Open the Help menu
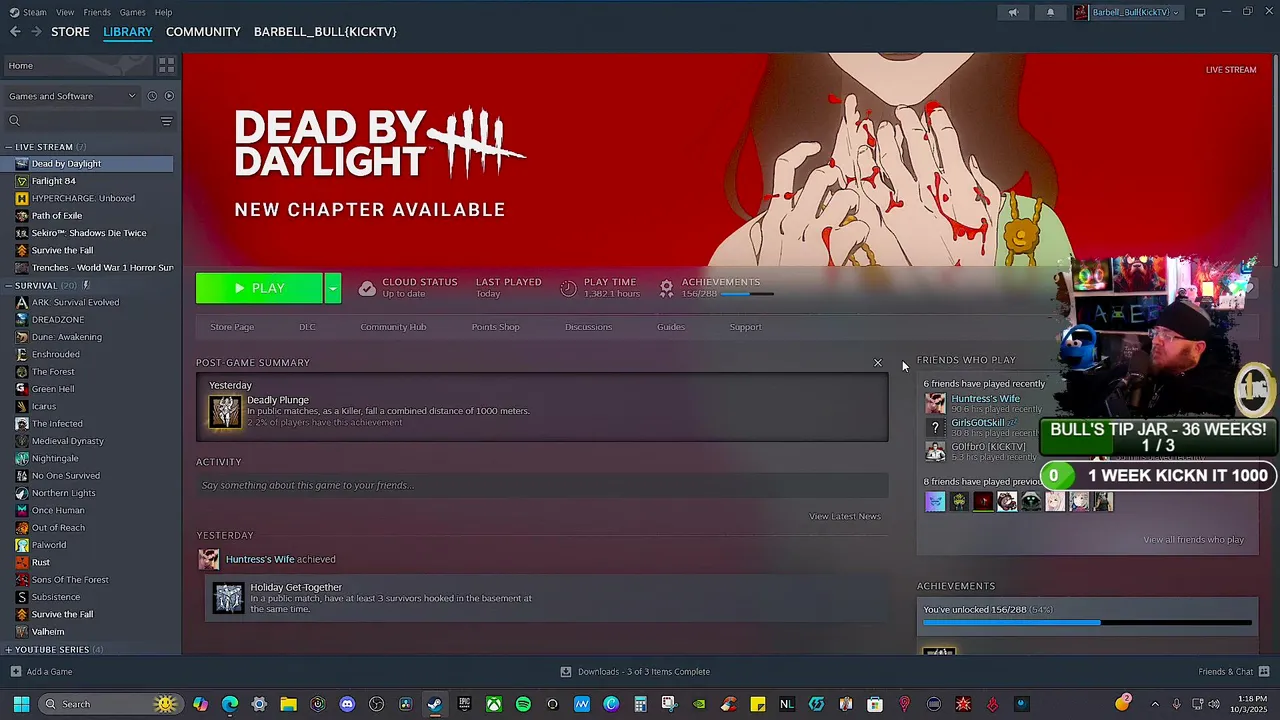1280x720 pixels. click(x=163, y=12)
